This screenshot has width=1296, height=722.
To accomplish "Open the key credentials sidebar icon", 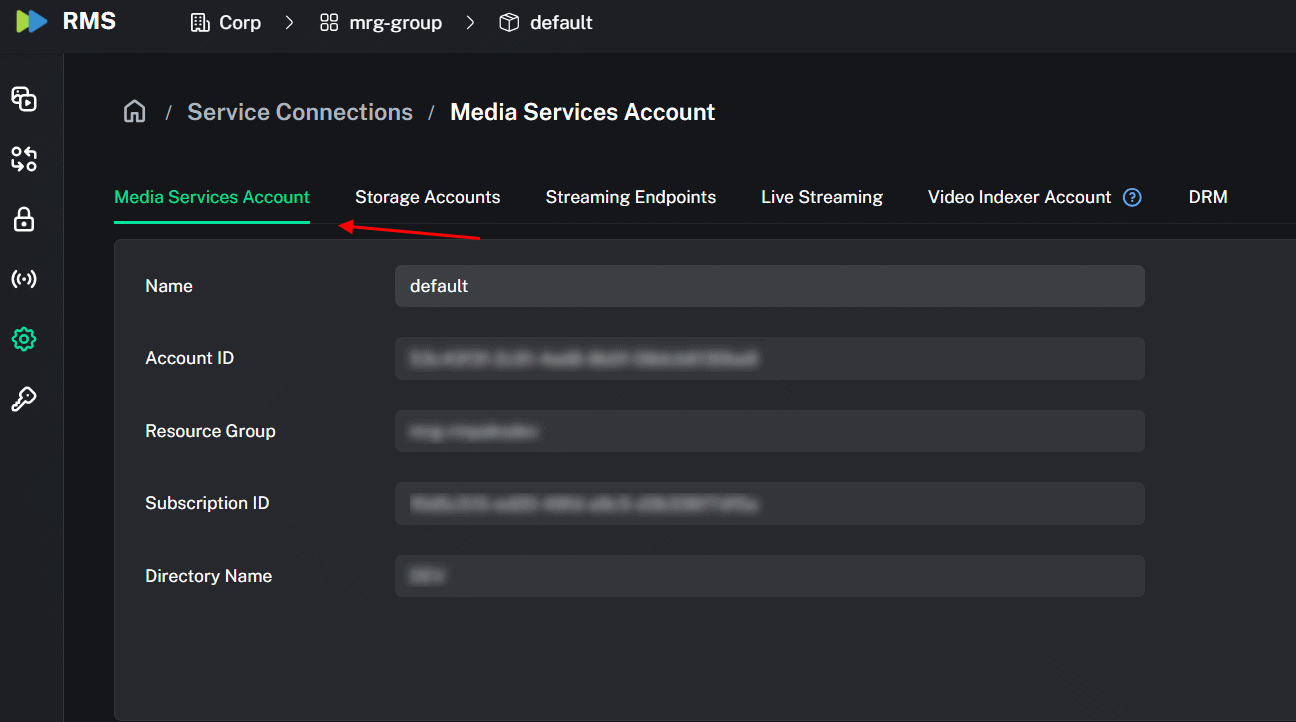I will click(x=24, y=400).
